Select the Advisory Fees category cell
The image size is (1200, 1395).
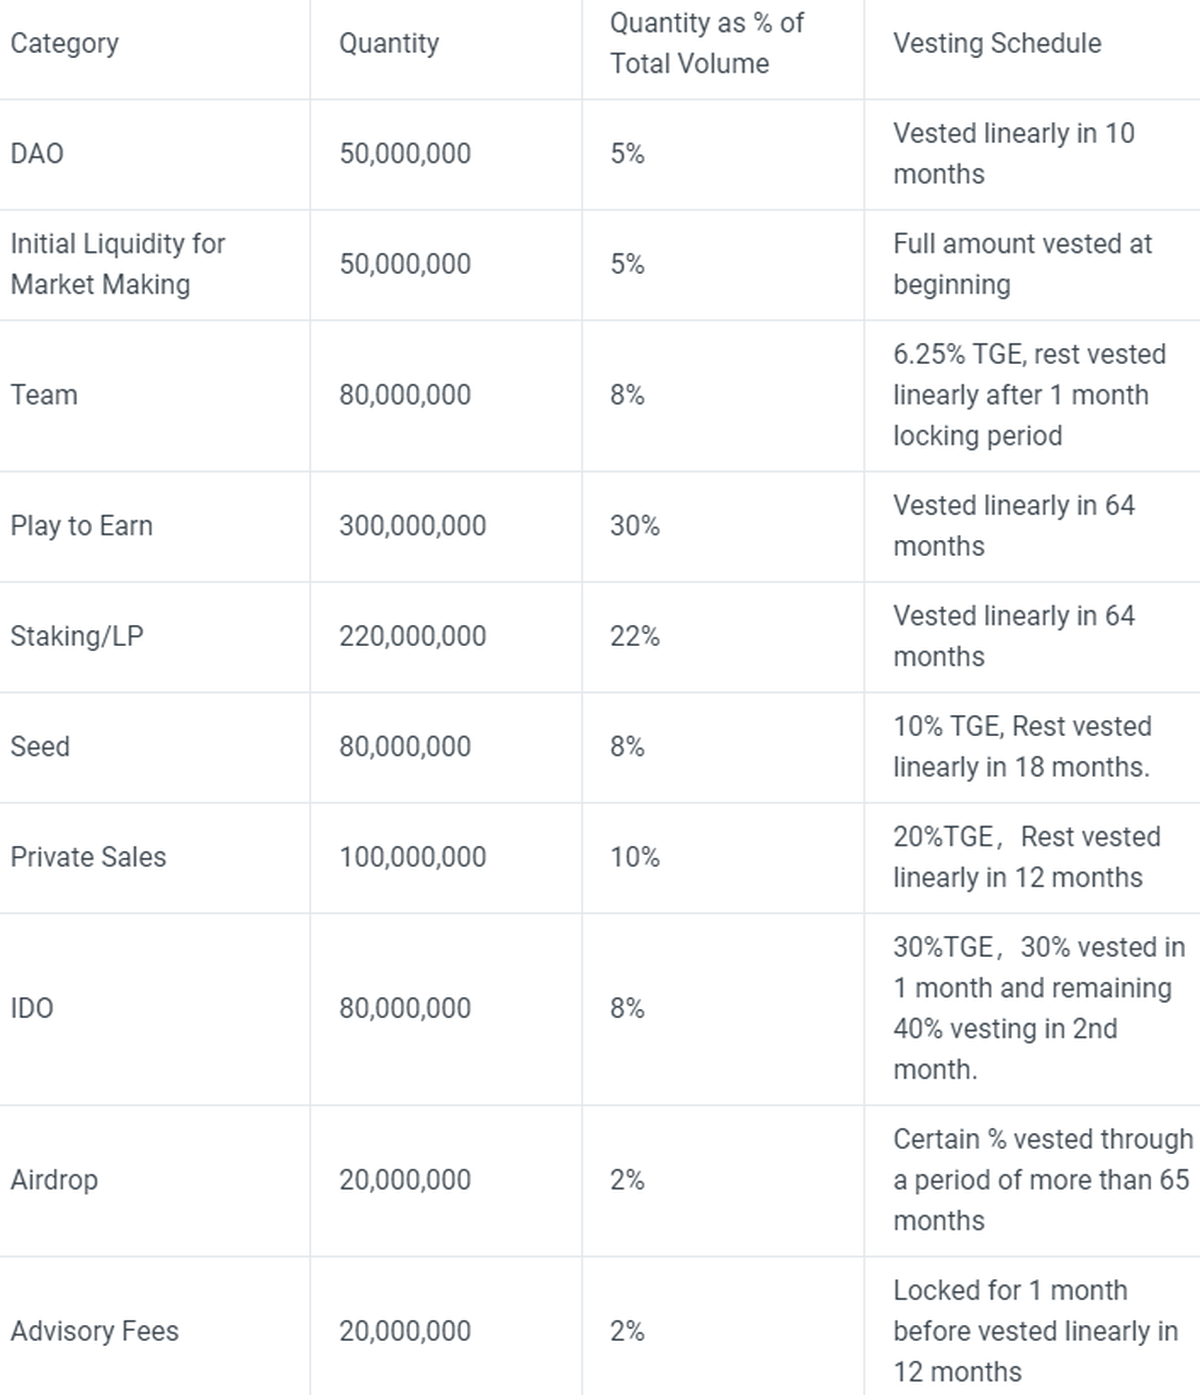coord(94,1331)
